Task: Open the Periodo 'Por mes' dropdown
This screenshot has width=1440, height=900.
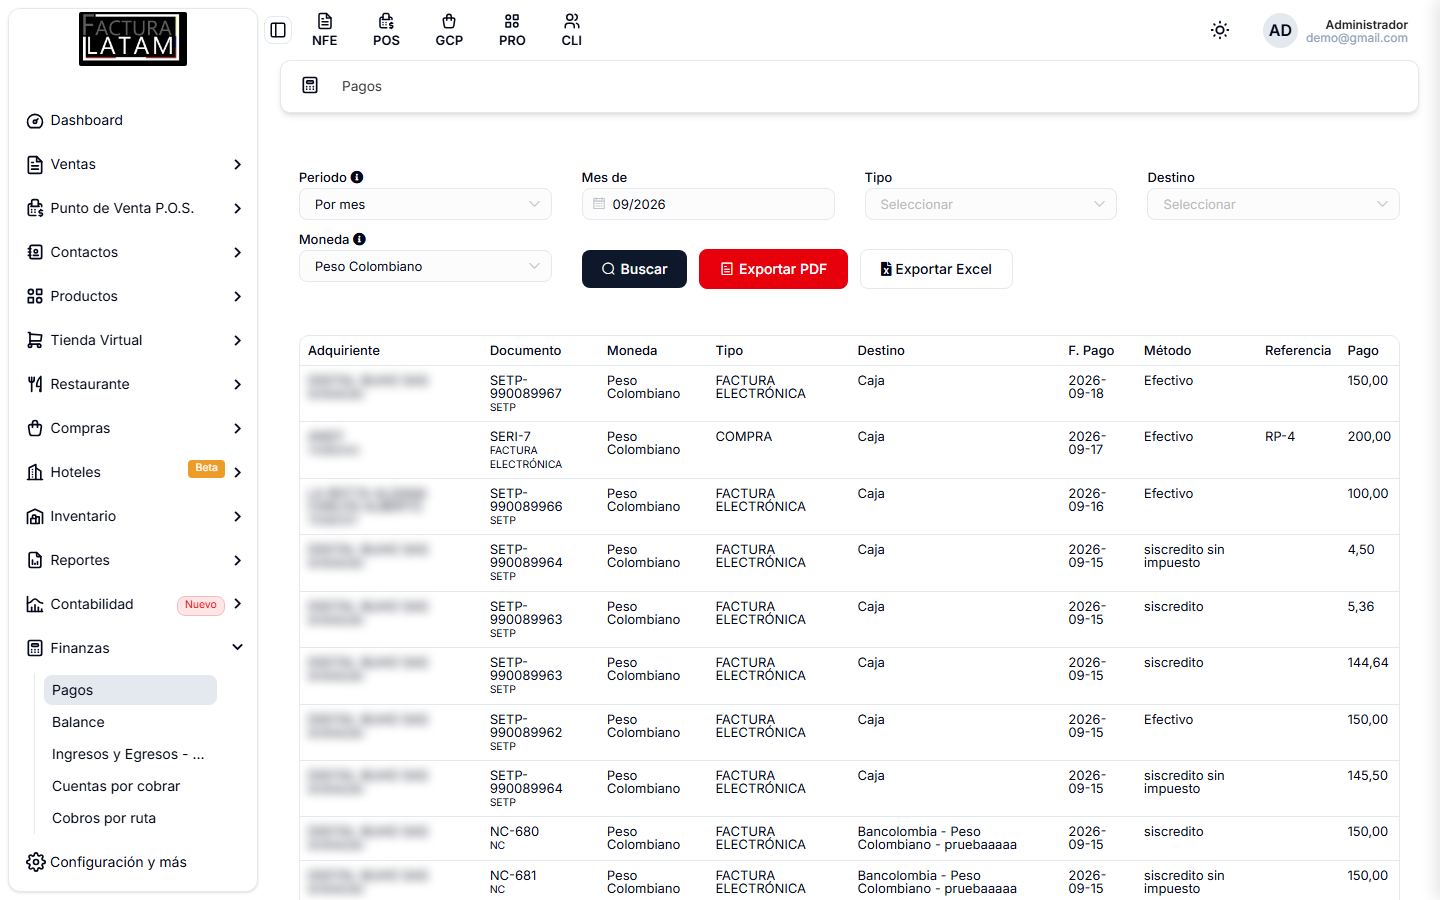Action: tap(425, 204)
